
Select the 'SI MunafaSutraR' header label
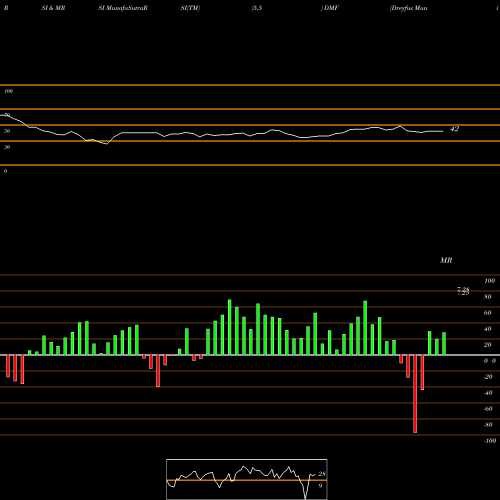pos(123,8)
